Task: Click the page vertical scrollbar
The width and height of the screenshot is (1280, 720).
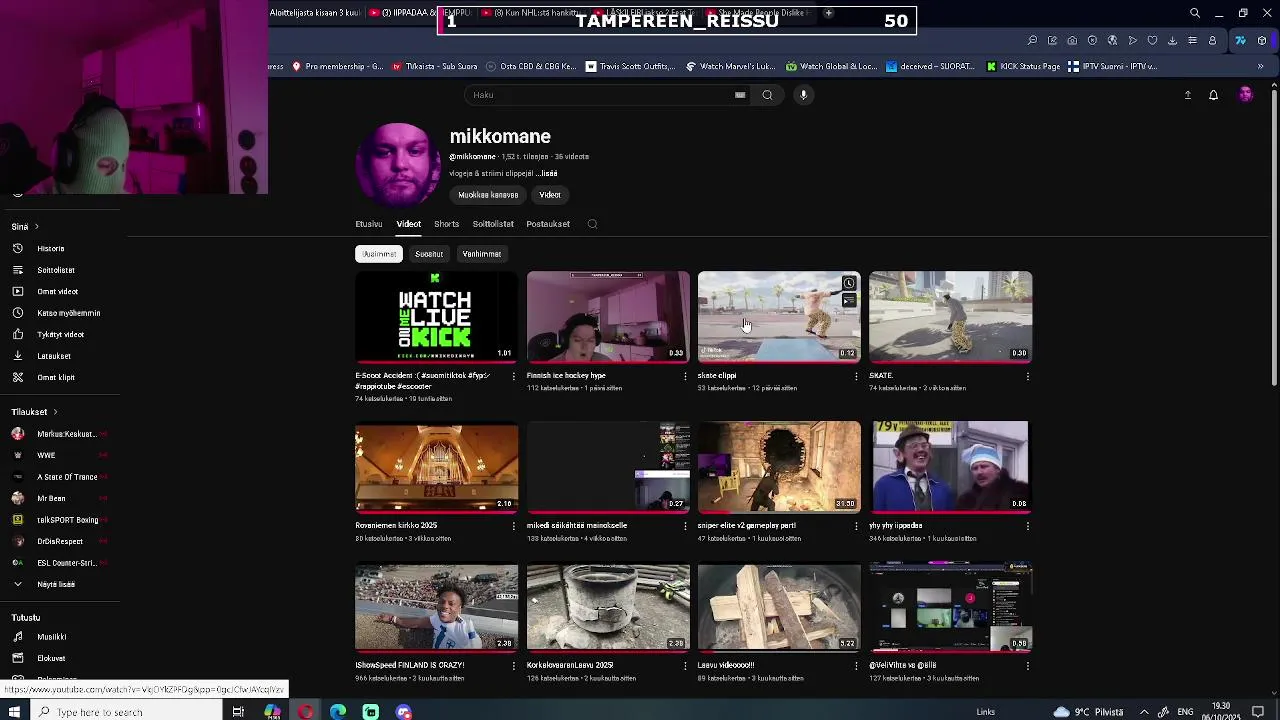Action: pyautogui.click(x=1274, y=236)
